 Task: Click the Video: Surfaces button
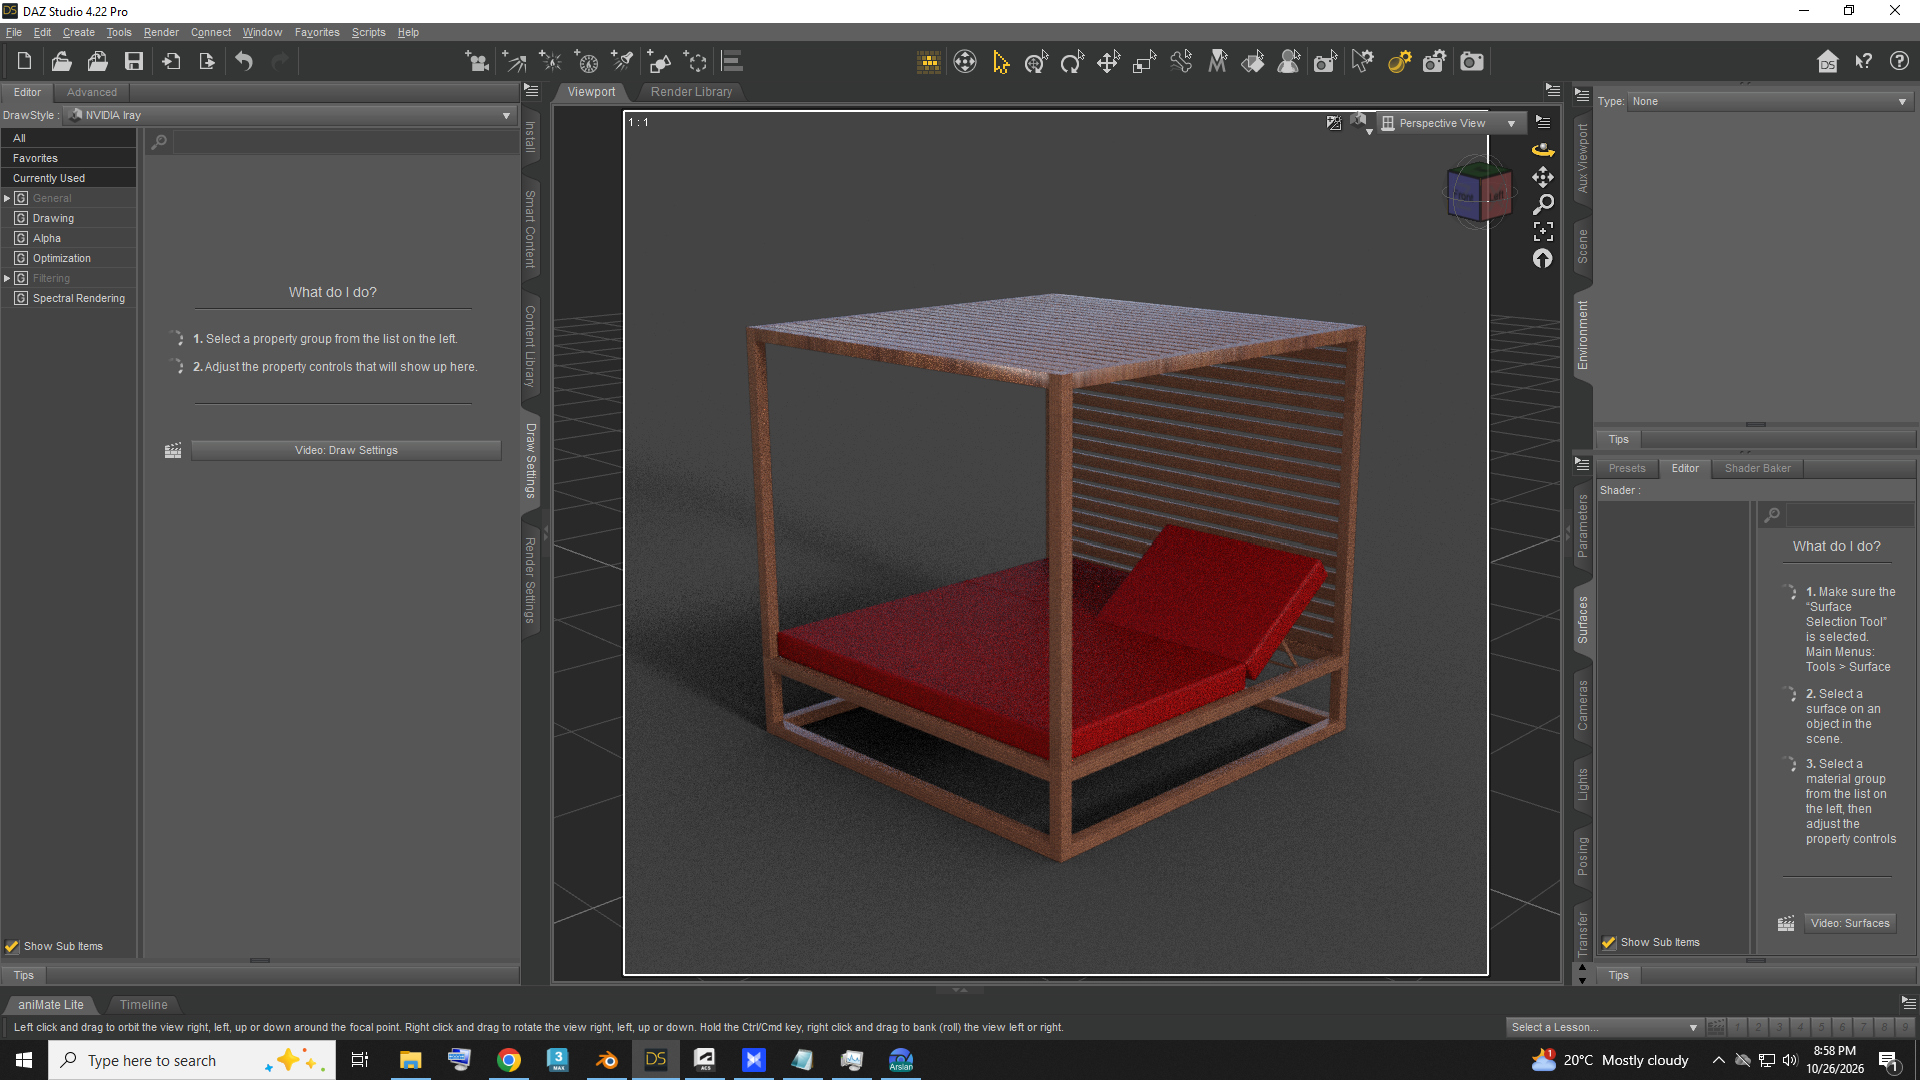[1850, 923]
